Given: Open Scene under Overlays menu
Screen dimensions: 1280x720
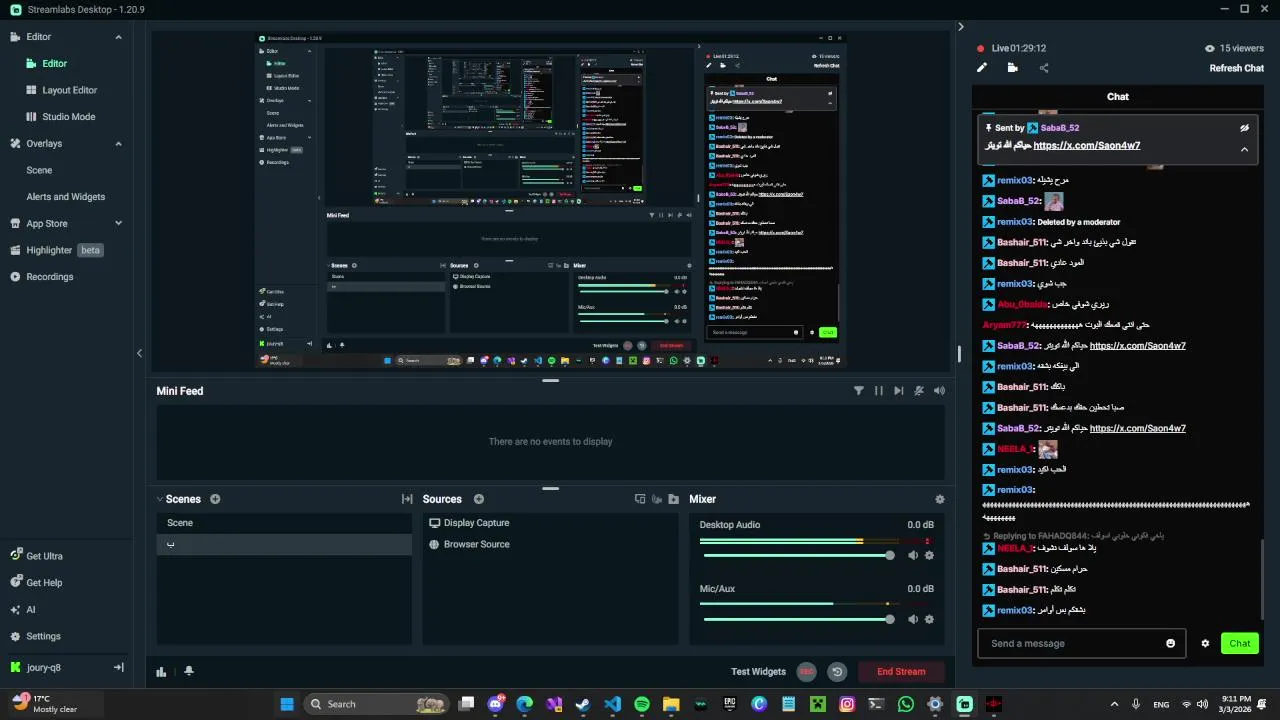Looking at the screenshot, I should (x=39, y=170).
